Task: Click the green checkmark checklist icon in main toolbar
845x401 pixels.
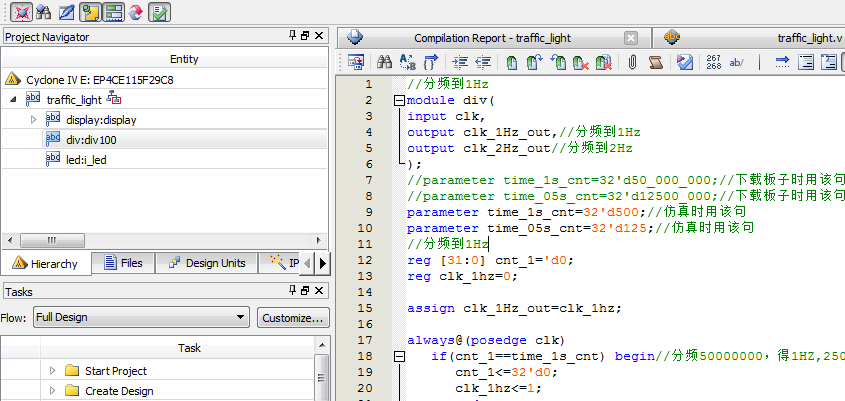Action: [x=159, y=12]
